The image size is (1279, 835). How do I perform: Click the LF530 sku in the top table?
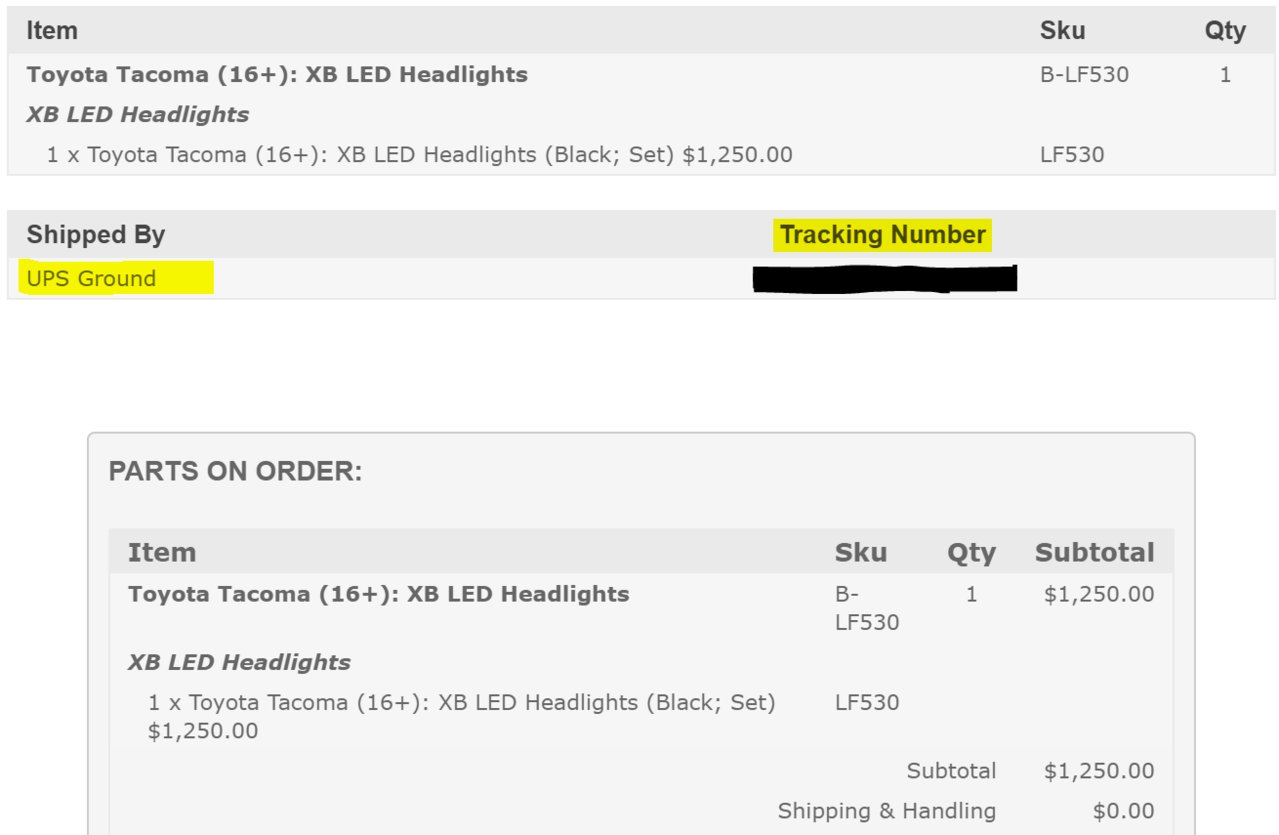(x=1072, y=155)
